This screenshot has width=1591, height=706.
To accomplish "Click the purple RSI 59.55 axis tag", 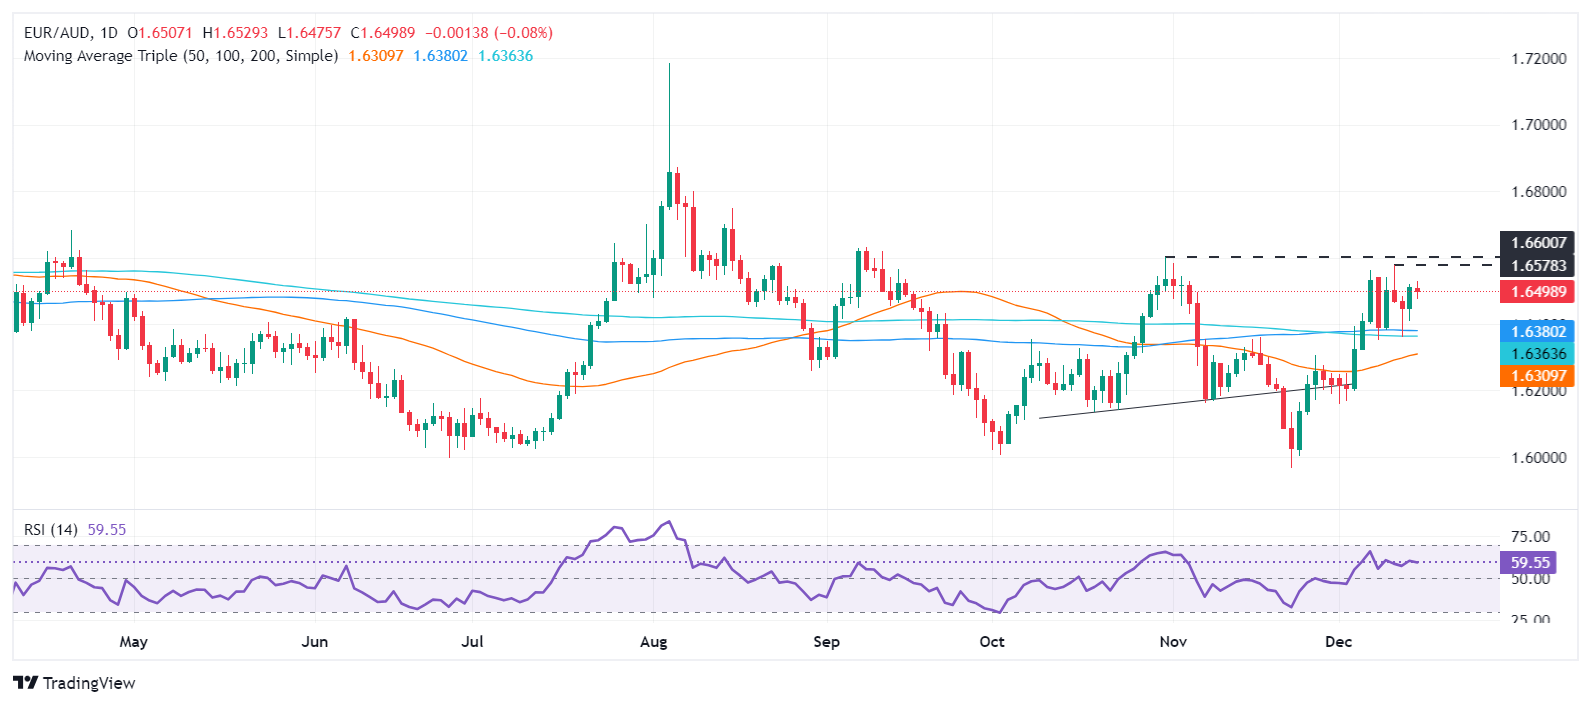I will tap(1529, 563).
